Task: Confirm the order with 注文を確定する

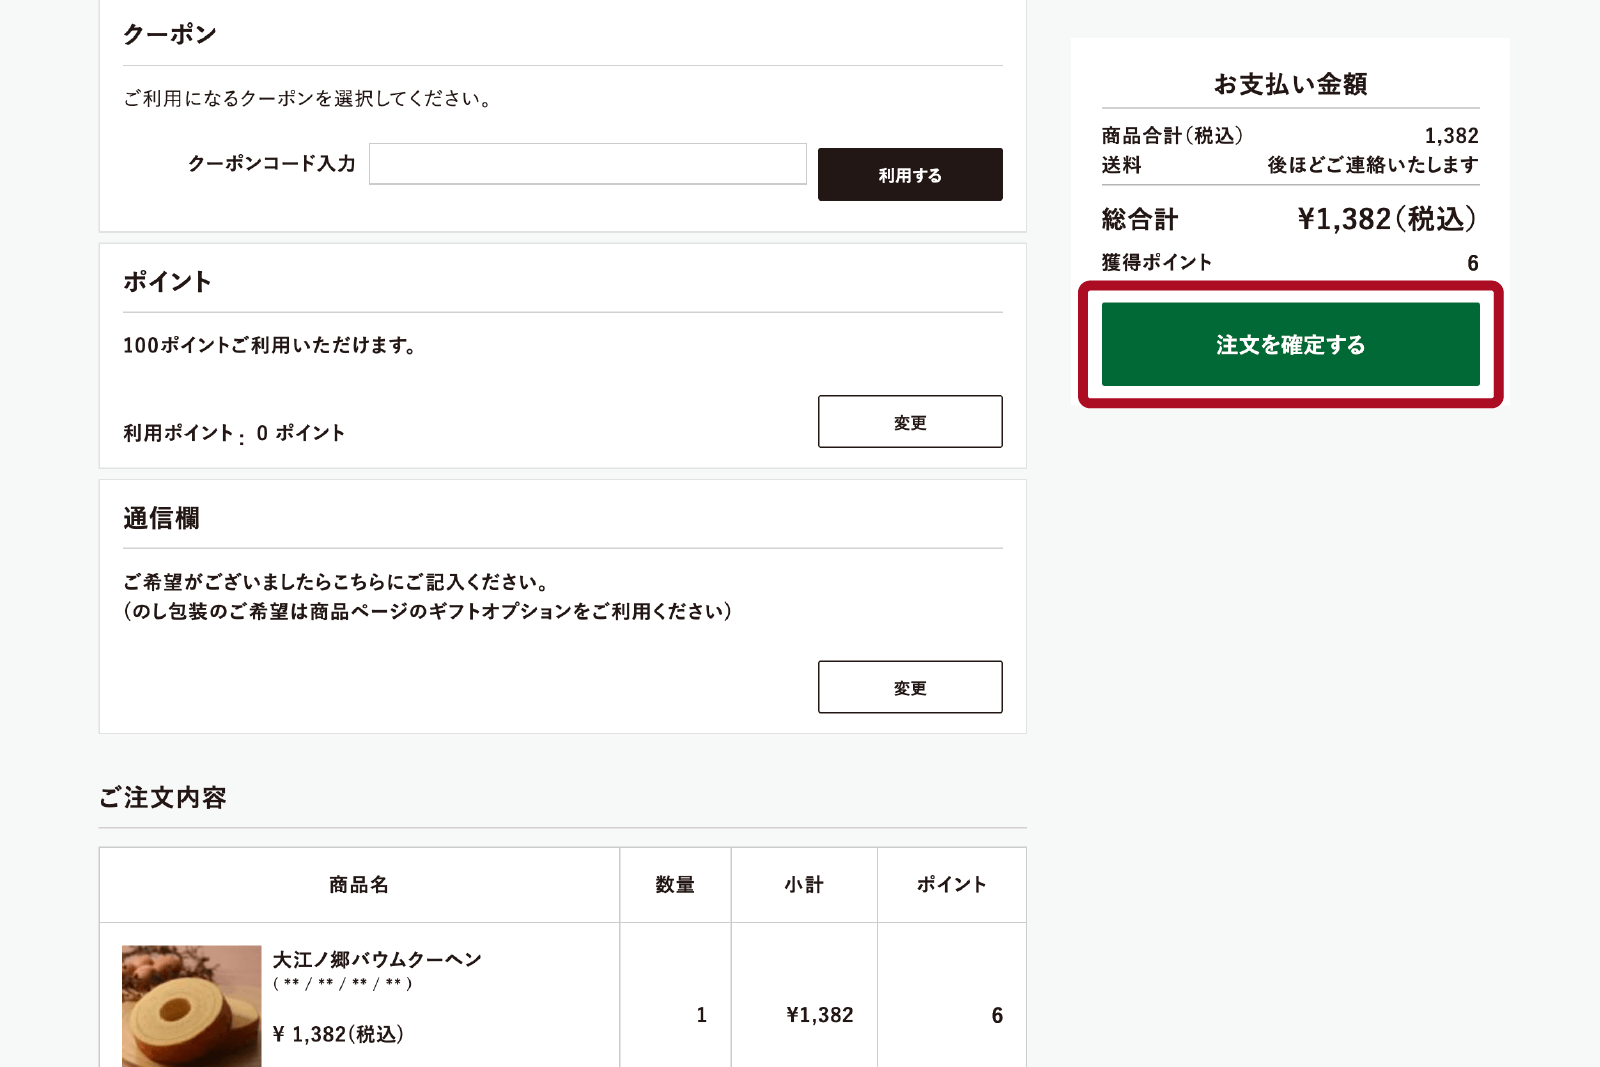Action: click(1290, 345)
